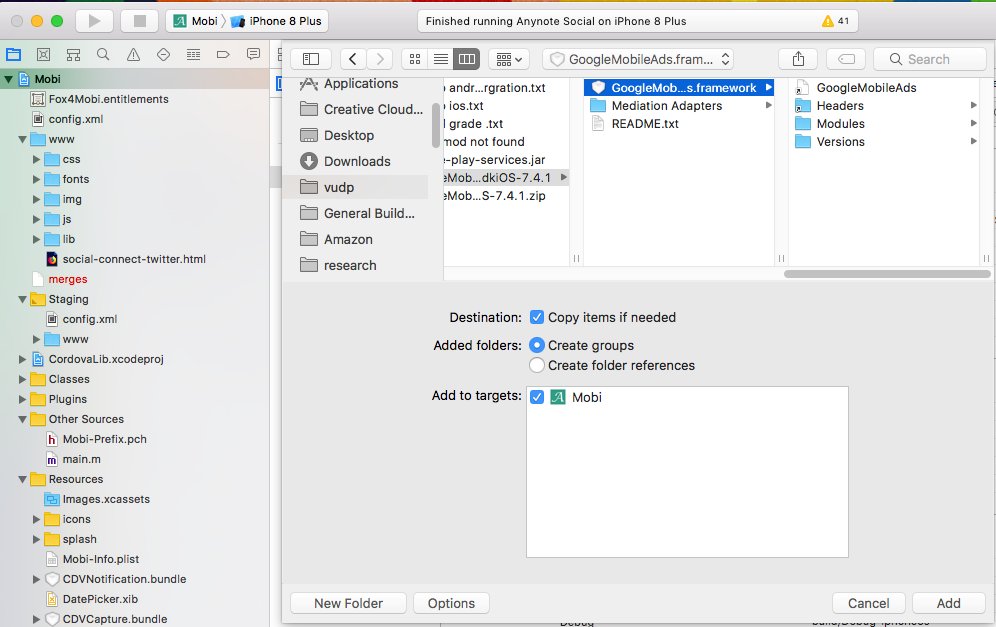The width and height of the screenshot is (996, 627).
Task: Open the Breakpoint navigator icon
Action: [223, 54]
